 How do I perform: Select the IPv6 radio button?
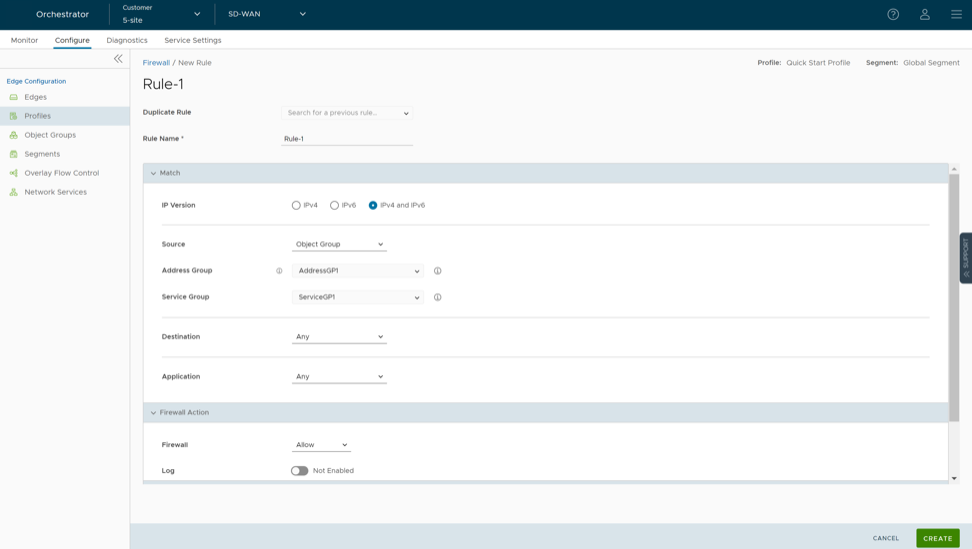click(334, 205)
